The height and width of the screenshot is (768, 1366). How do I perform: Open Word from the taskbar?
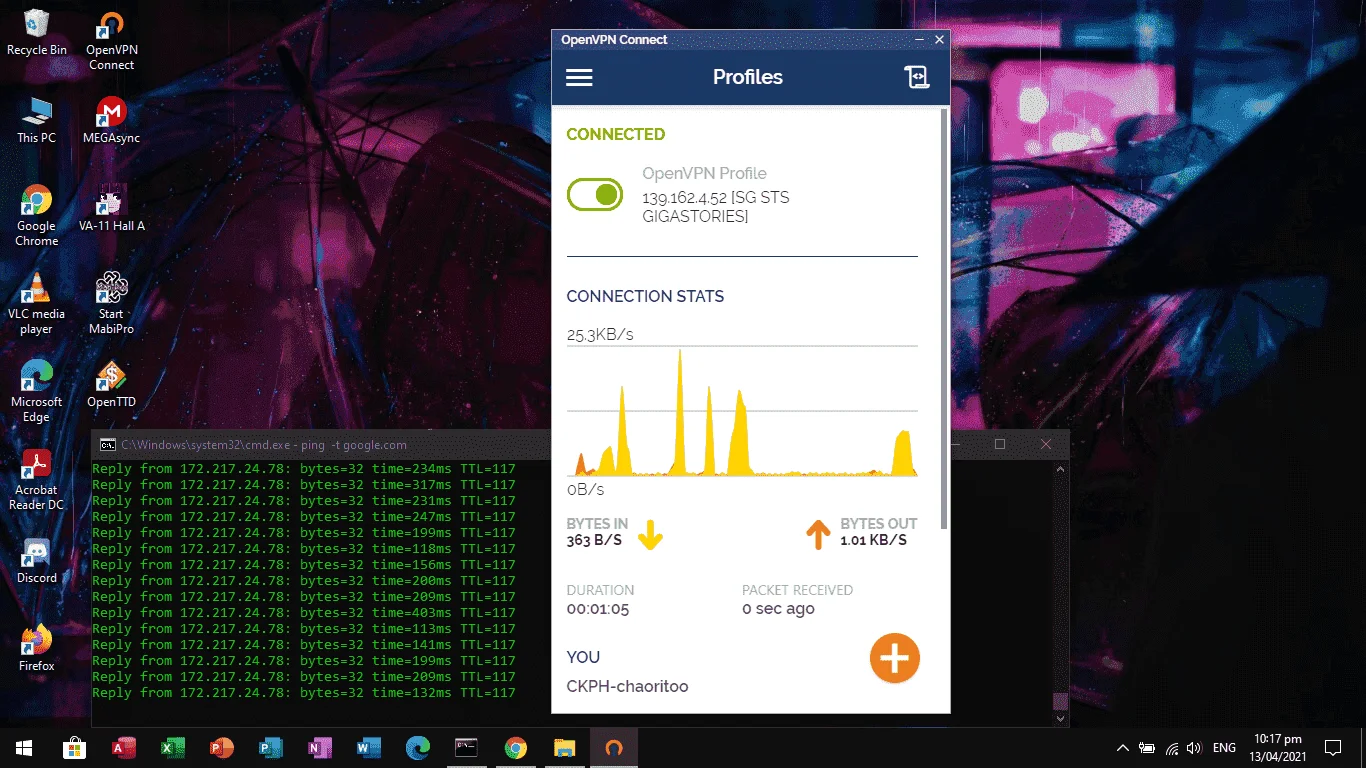[x=369, y=748]
